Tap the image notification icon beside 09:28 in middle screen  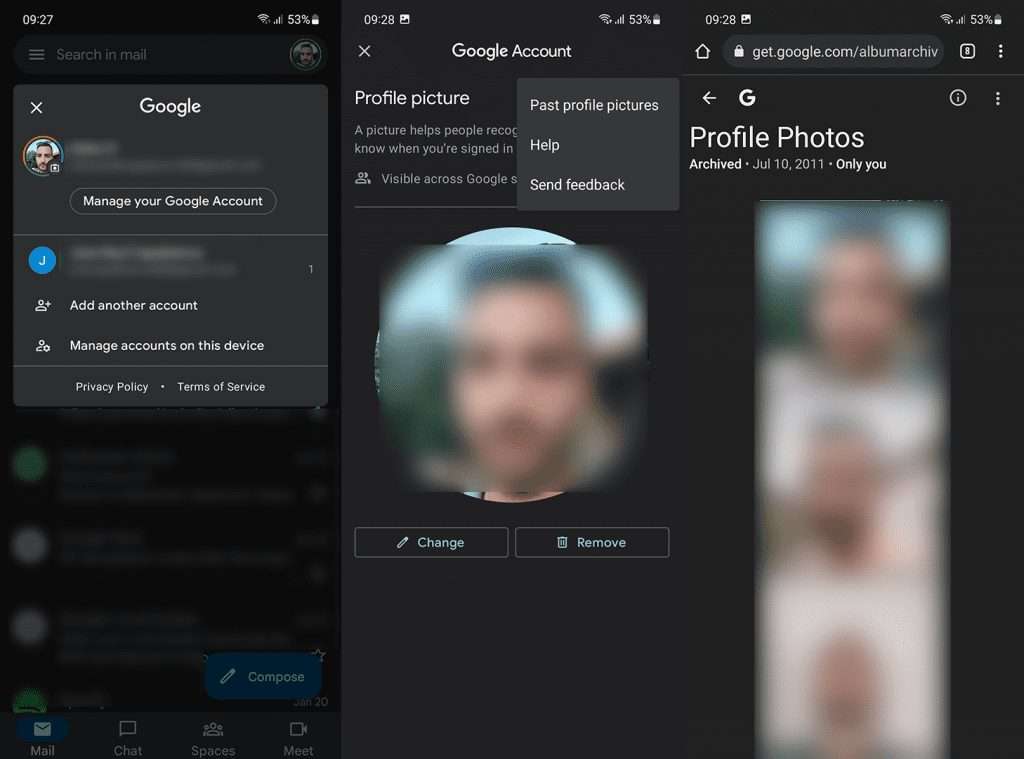pyautogui.click(x=405, y=19)
